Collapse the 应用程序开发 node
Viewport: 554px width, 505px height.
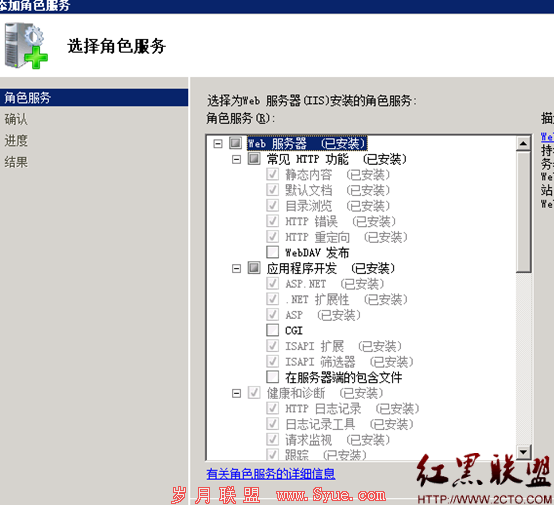click(x=236, y=269)
